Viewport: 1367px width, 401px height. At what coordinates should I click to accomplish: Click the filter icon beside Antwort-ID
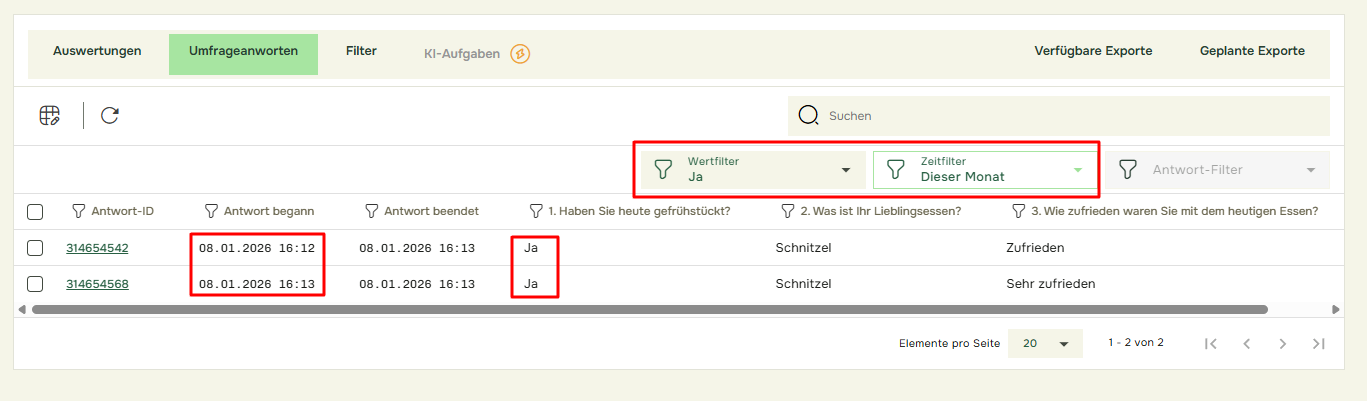[x=79, y=211]
